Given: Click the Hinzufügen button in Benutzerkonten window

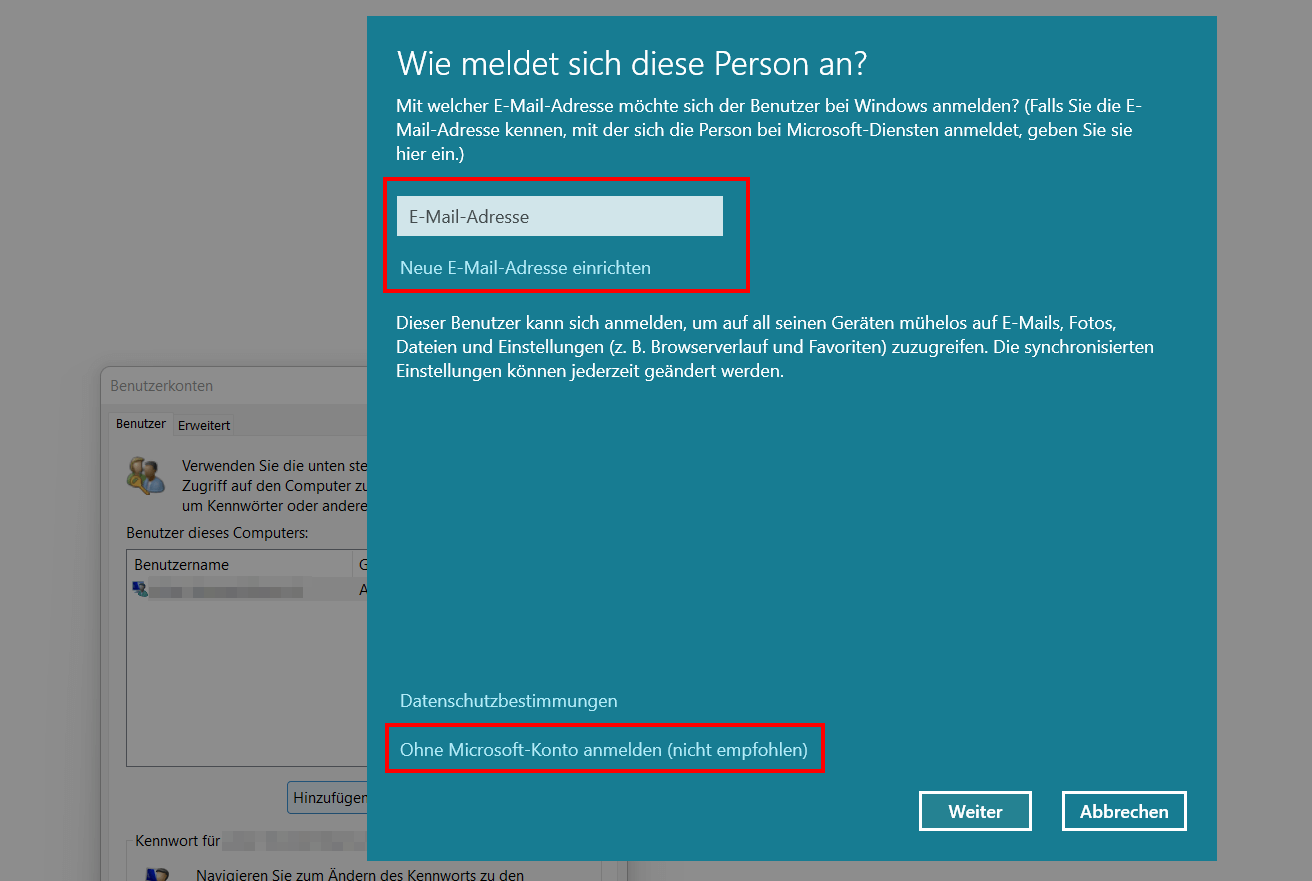Looking at the screenshot, I should [x=328, y=798].
